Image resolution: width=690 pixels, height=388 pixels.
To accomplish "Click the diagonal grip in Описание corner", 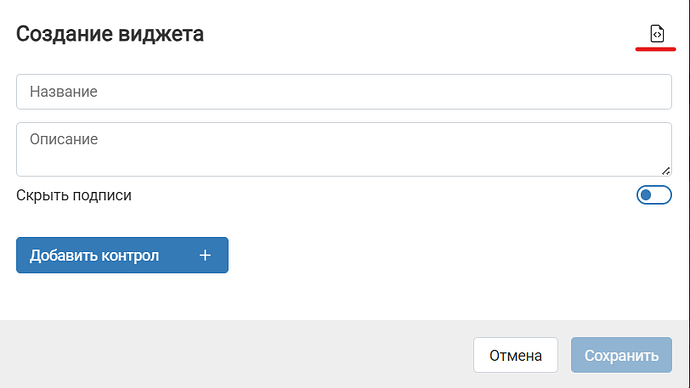I will click(666, 171).
